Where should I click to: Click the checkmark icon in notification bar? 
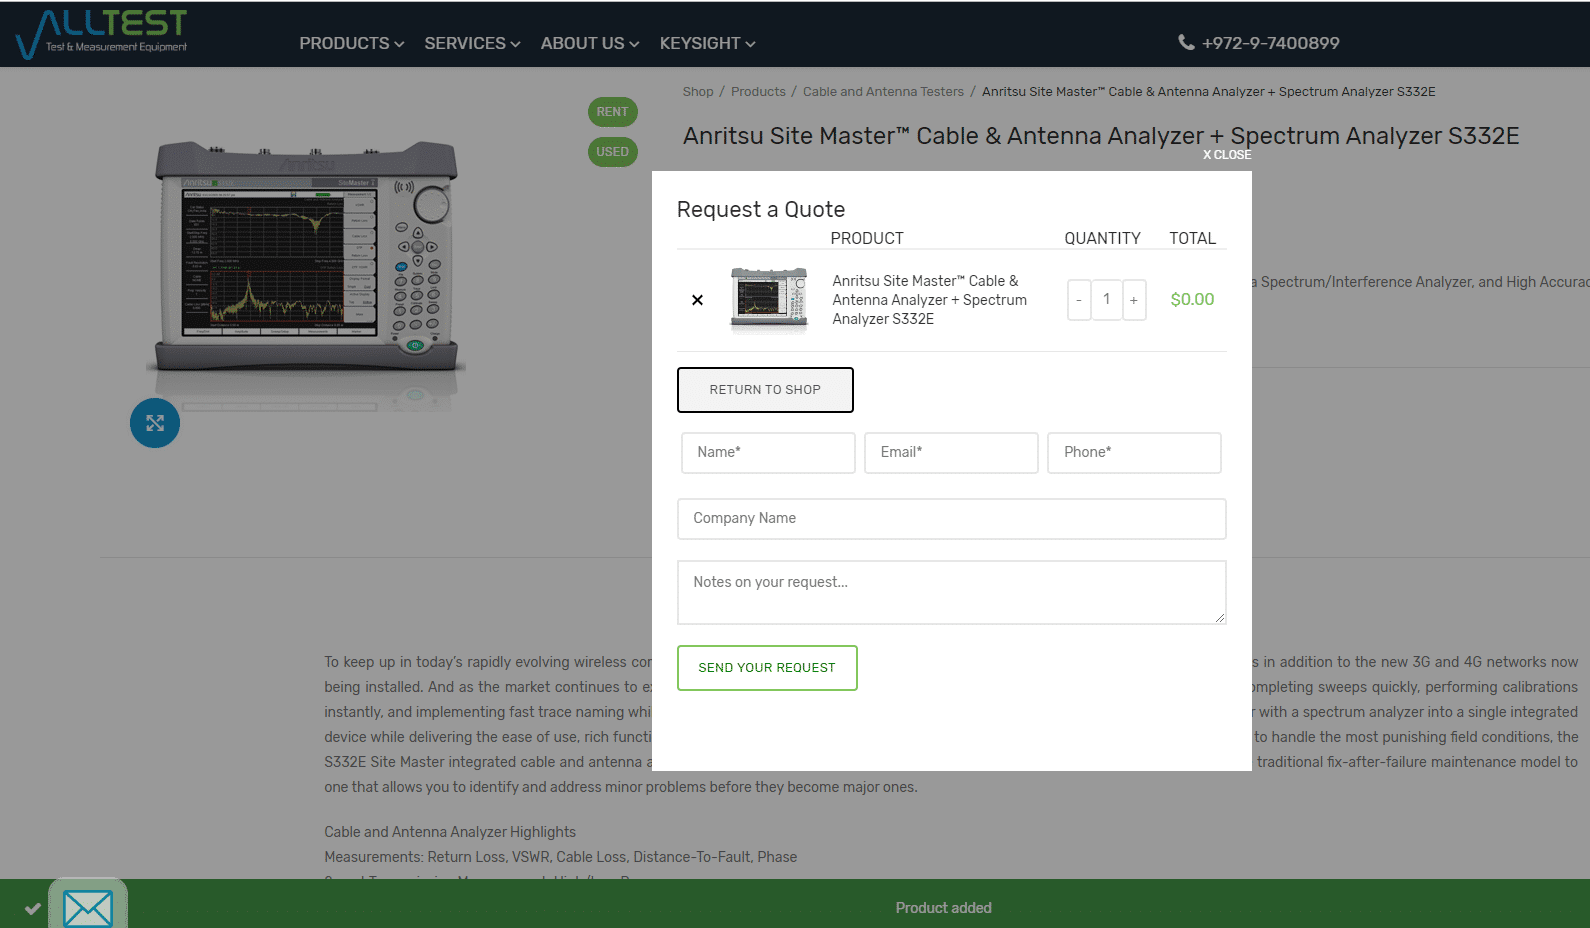[x=33, y=909]
